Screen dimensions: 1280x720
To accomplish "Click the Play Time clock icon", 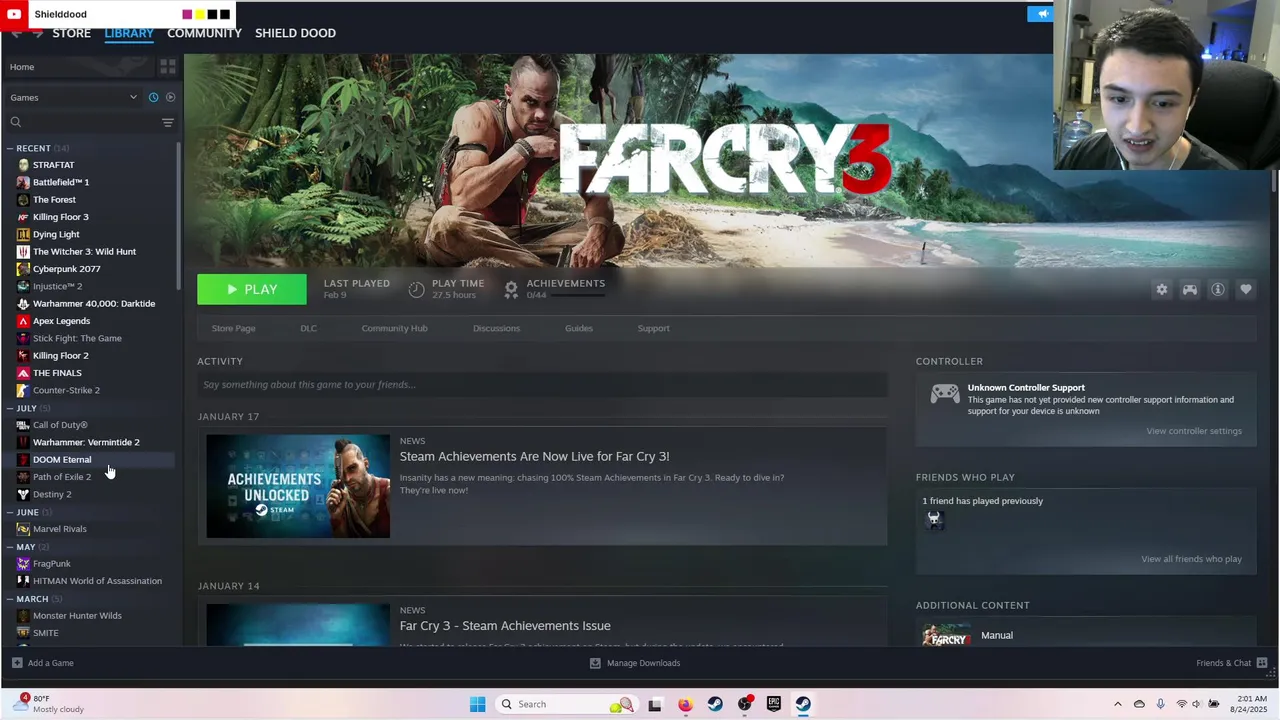I will pos(416,289).
